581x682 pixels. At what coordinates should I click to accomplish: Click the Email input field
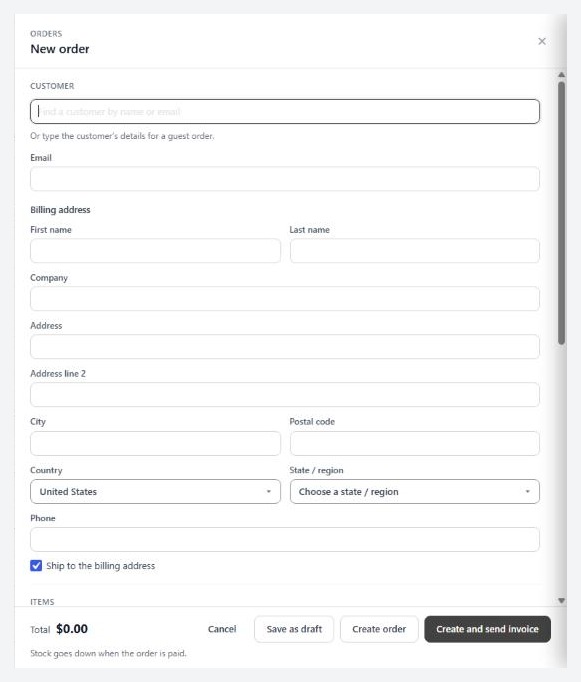point(285,179)
